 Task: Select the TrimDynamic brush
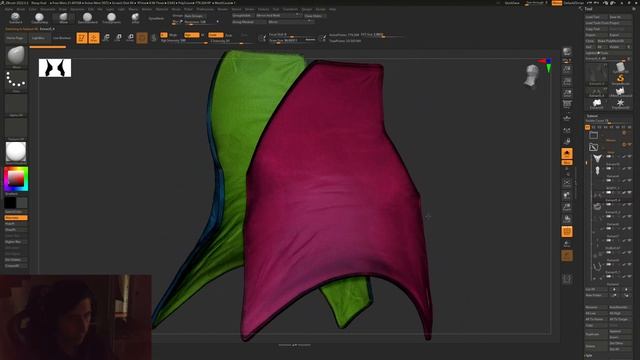111,18
